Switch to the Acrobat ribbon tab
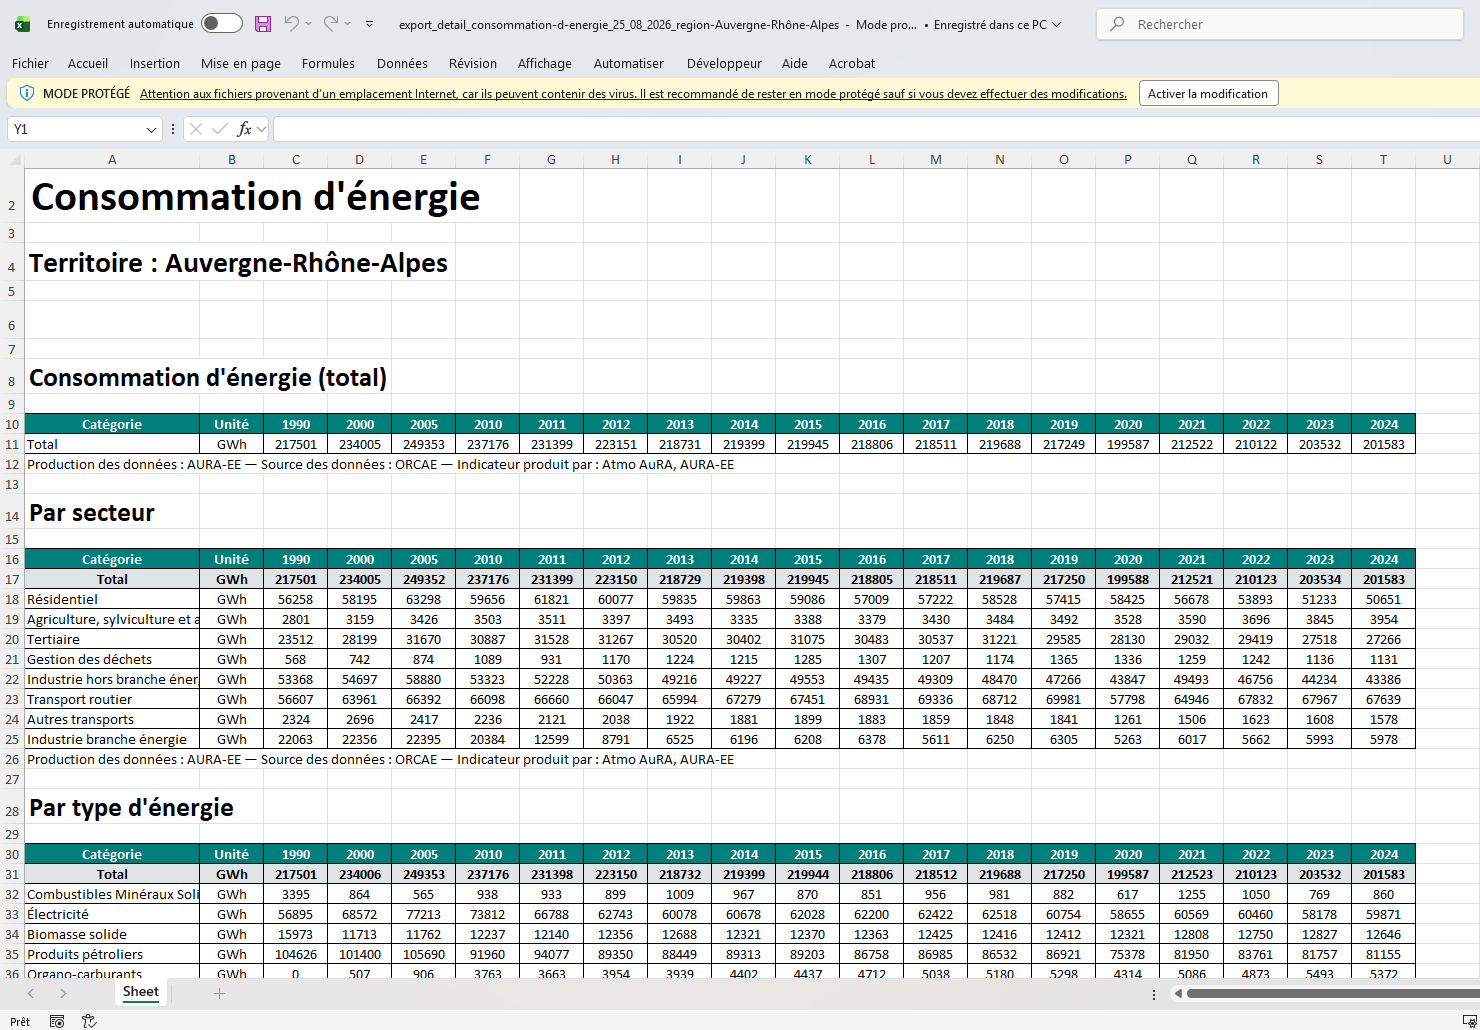The height and width of the screenshot is (1030, 1480). tap(852, 63)
